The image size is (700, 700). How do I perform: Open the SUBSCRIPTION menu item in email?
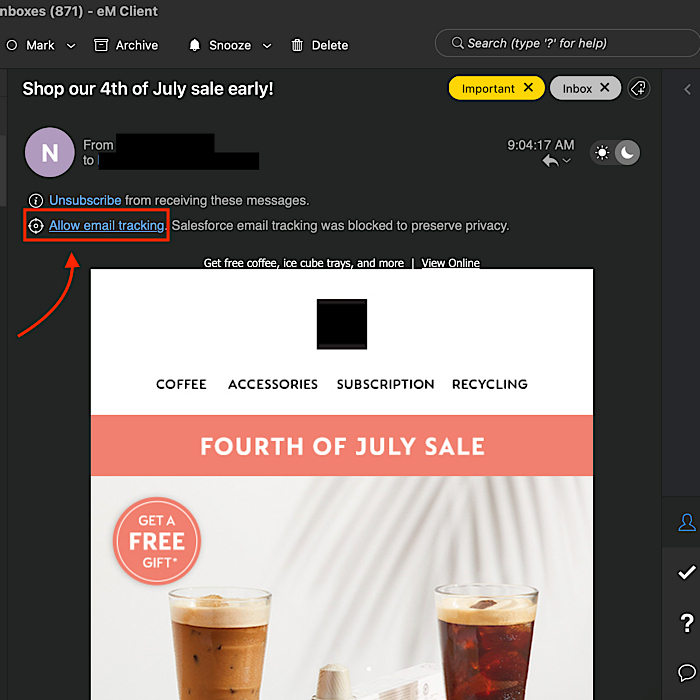(x=385, y=384)
